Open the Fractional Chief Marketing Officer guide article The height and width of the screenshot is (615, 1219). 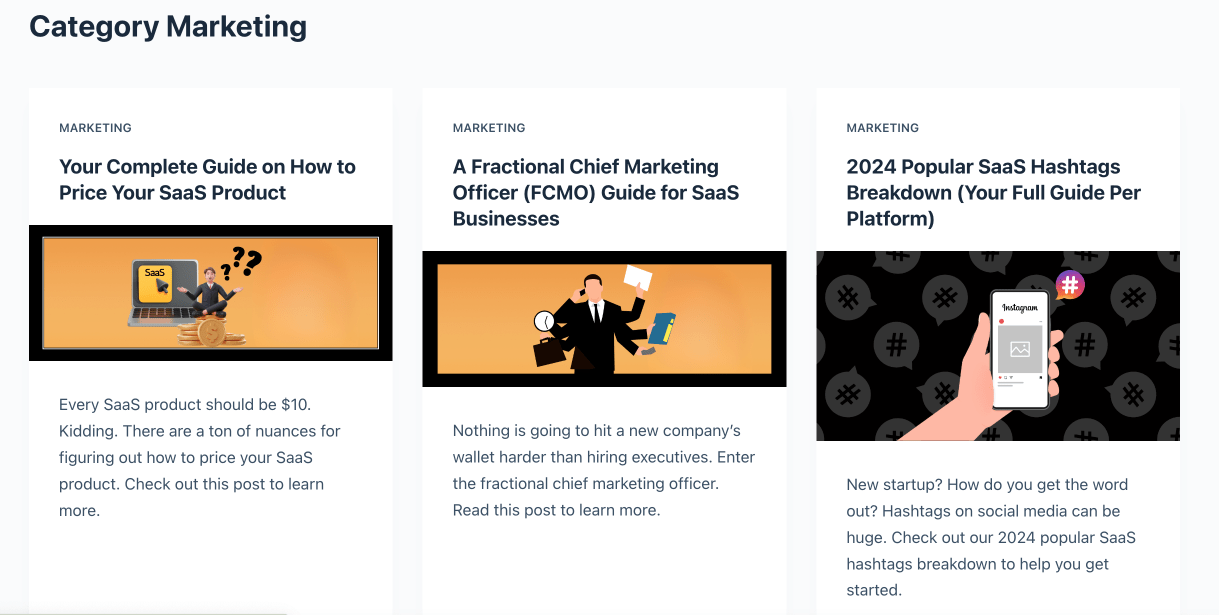pyautogui.click(x=596, y=193)
